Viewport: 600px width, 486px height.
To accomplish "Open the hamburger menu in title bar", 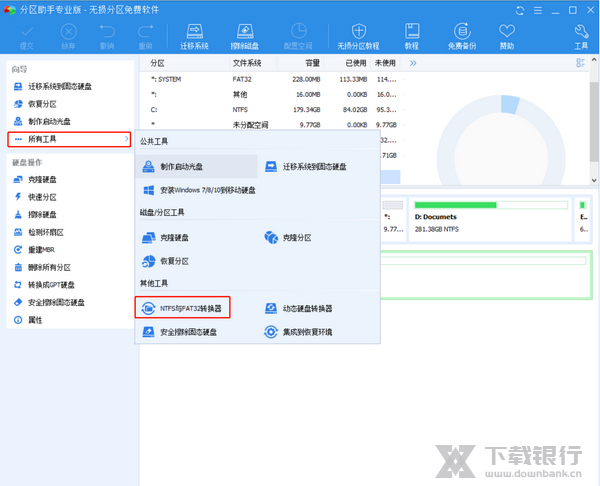I will click(538, 10).
